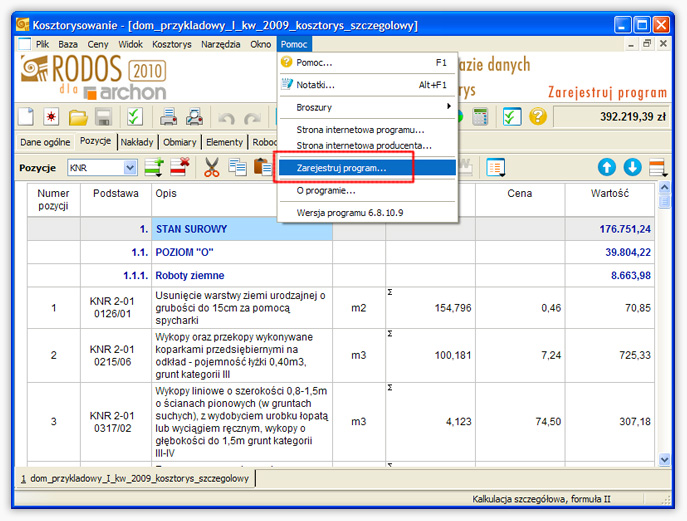
Task: Click the KNR 2-01 0215/06 cell
Action: point(116,355)
